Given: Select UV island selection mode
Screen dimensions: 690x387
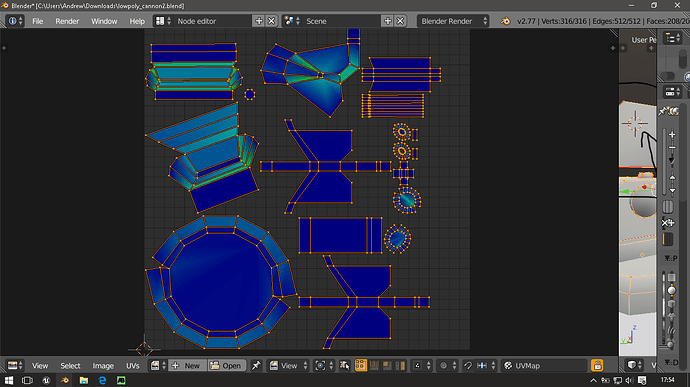Looking at the screenshot, I should [x=400, y=365].
